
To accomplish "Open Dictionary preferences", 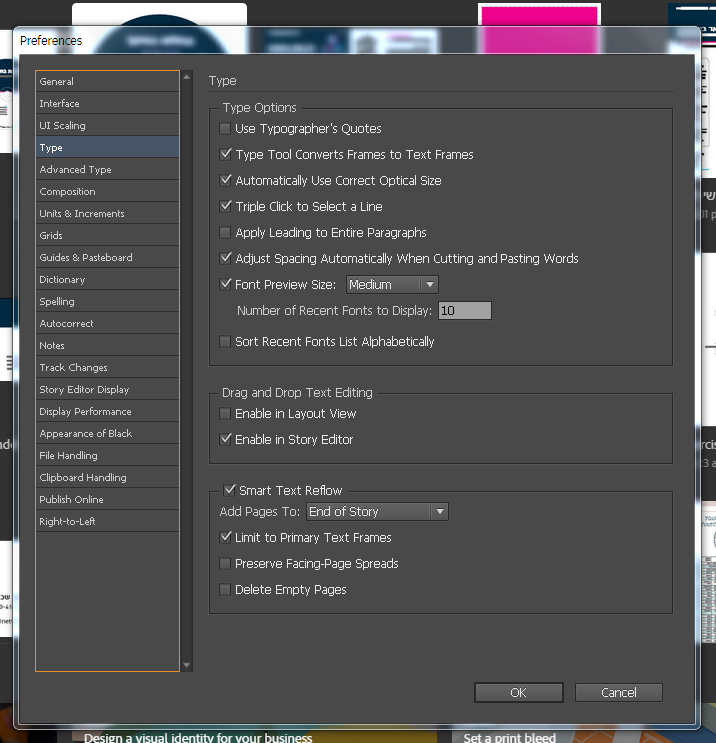I will click(x=108, y=280).
